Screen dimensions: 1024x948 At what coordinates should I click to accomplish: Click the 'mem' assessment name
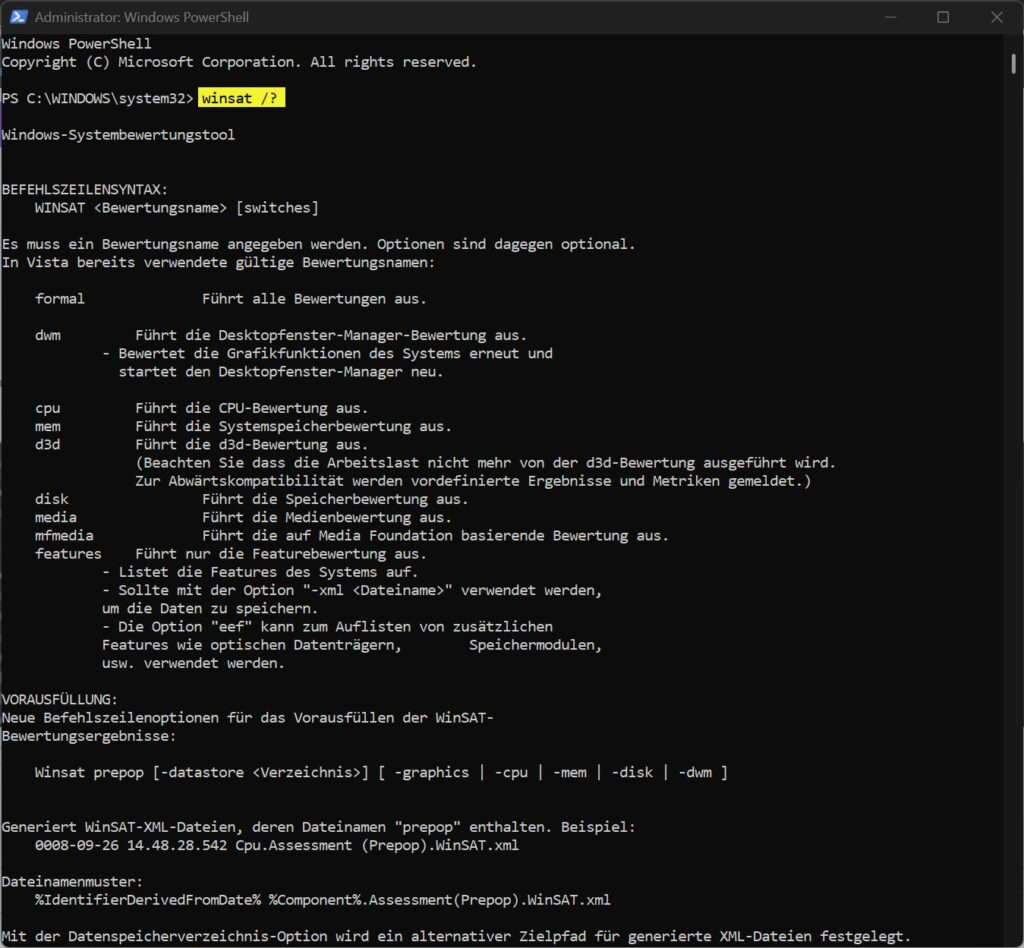[48, 427]
